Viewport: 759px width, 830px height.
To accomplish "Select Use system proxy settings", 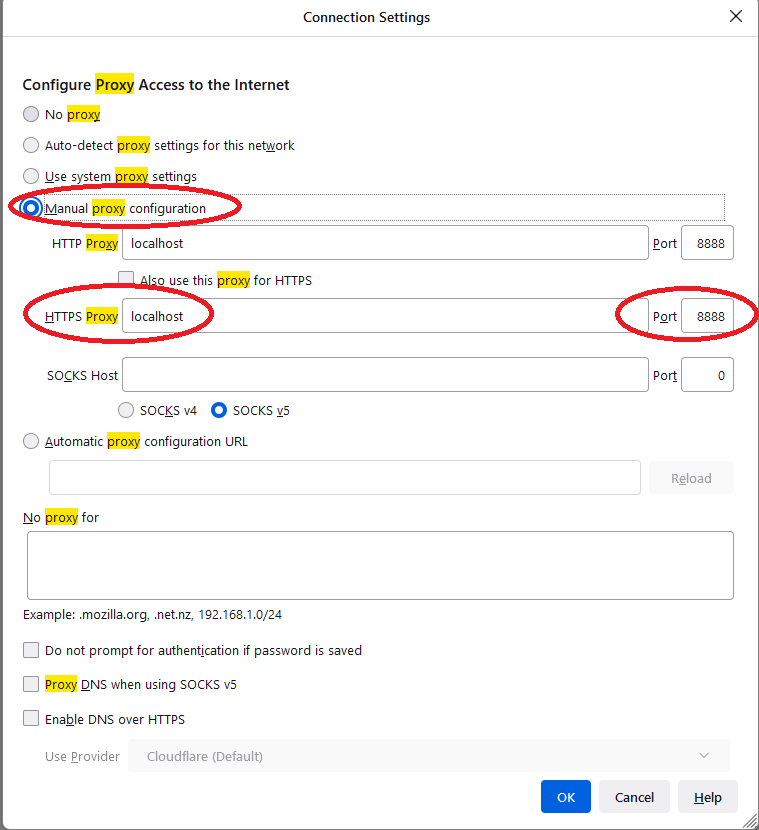I will pyautogui.click(x=31, y=176).
